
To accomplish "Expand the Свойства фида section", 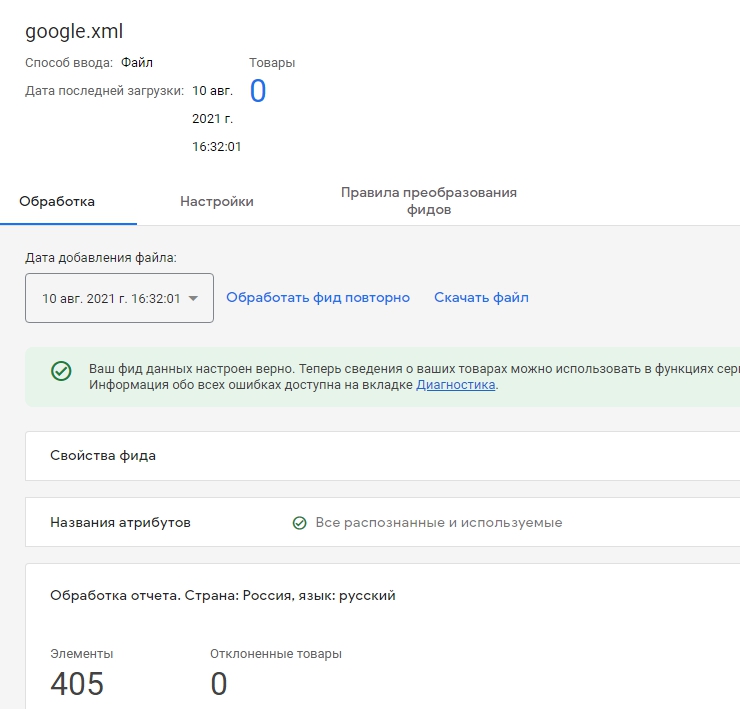I will [x=103, y=456].
